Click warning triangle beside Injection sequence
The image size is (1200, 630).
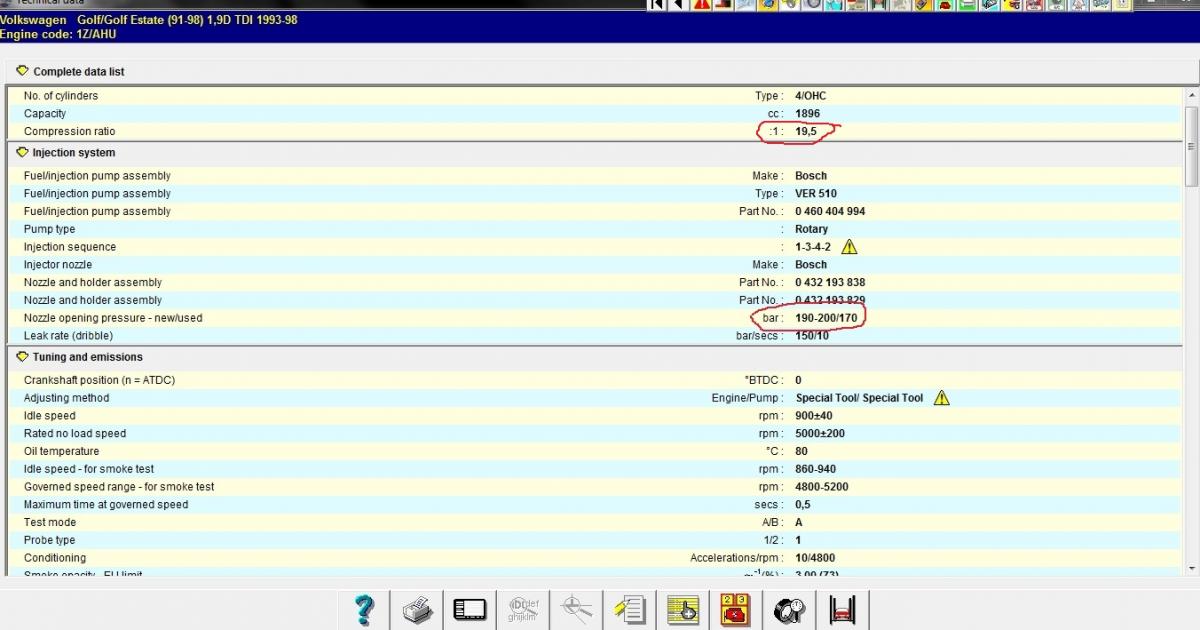point(849,247)
